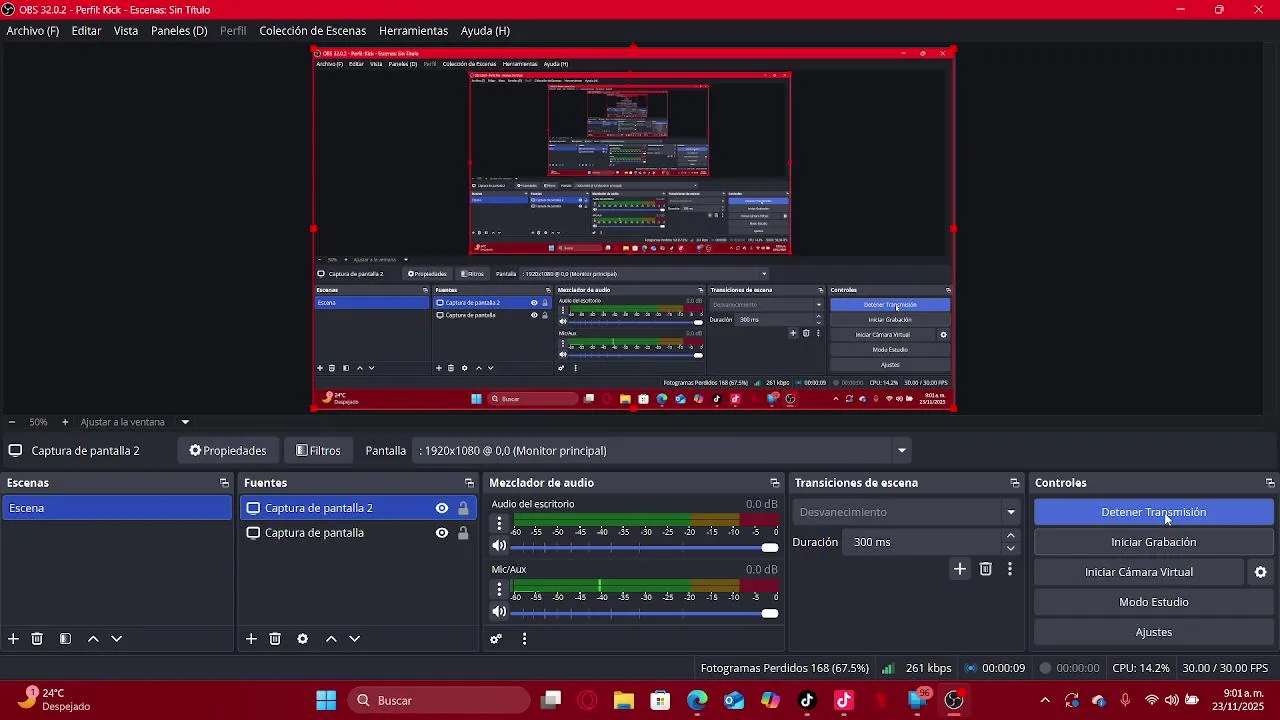Start the virtual camera

click(x=1139, y=572)
